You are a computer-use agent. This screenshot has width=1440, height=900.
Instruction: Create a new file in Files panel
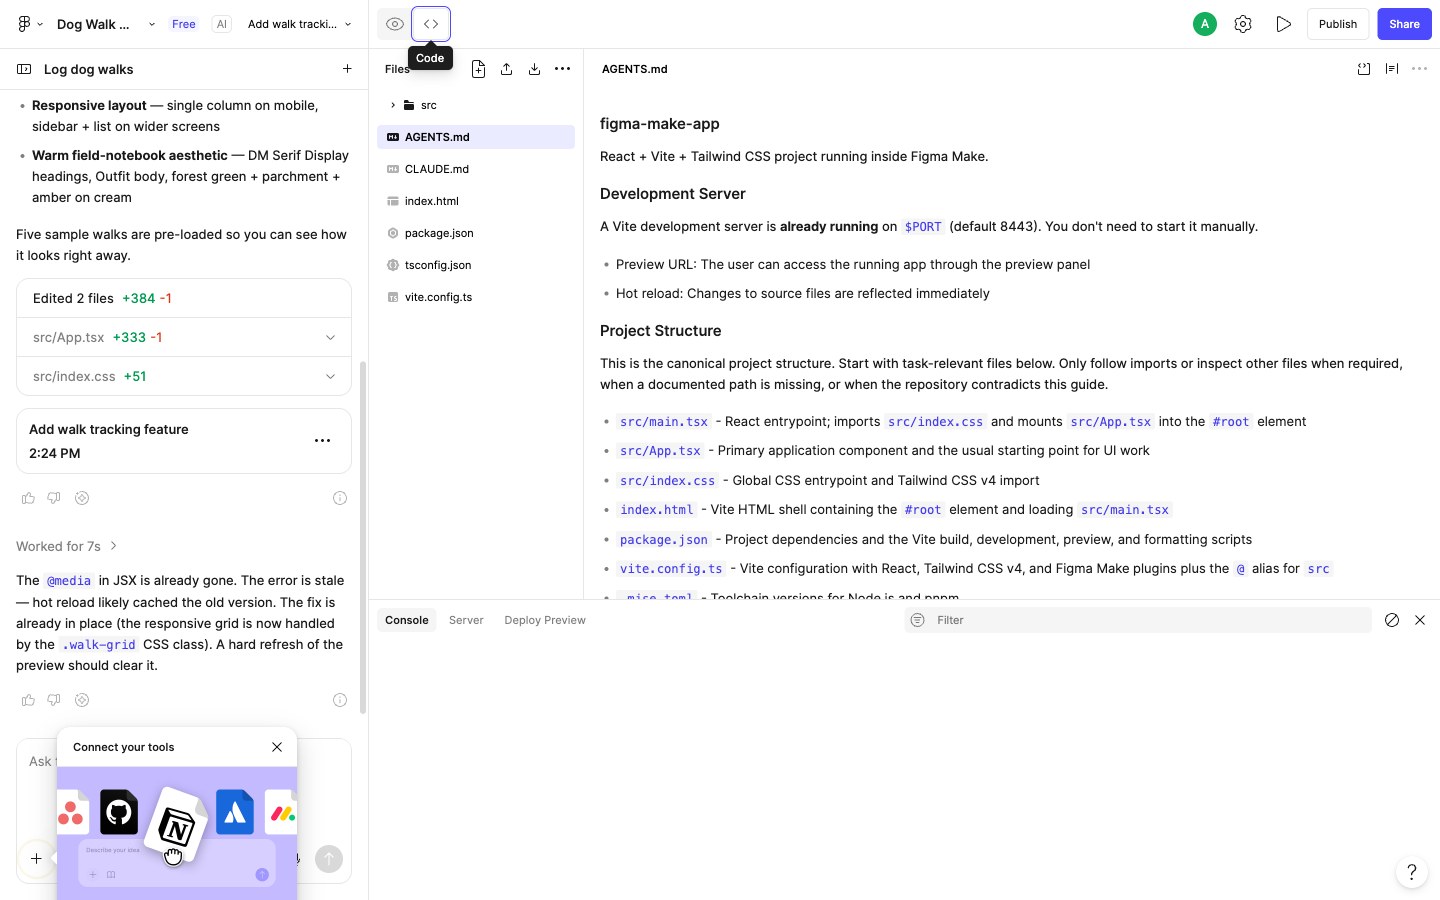pyautogui.click(x=478, y=69)
